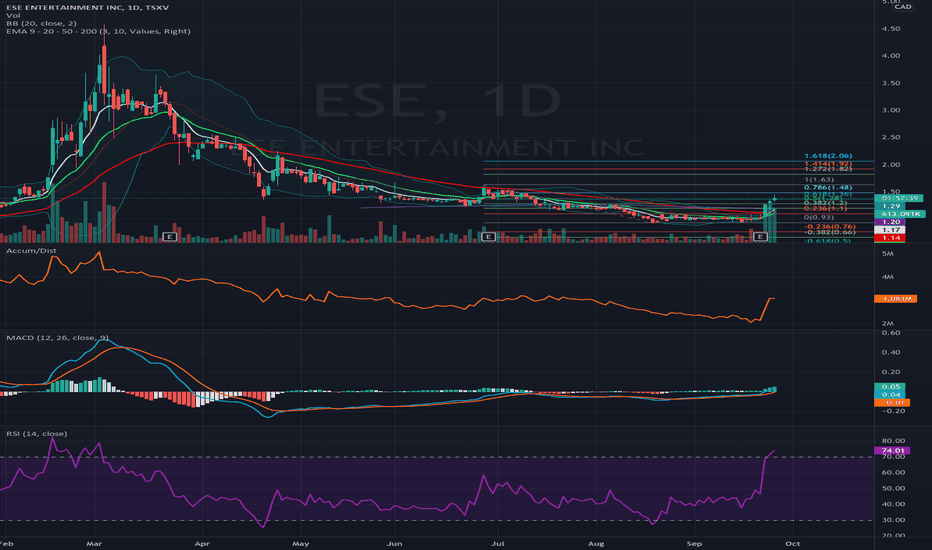Click the 0.60 MACD axis value
The image size is (932, 550).
click(x=890, y=333)
